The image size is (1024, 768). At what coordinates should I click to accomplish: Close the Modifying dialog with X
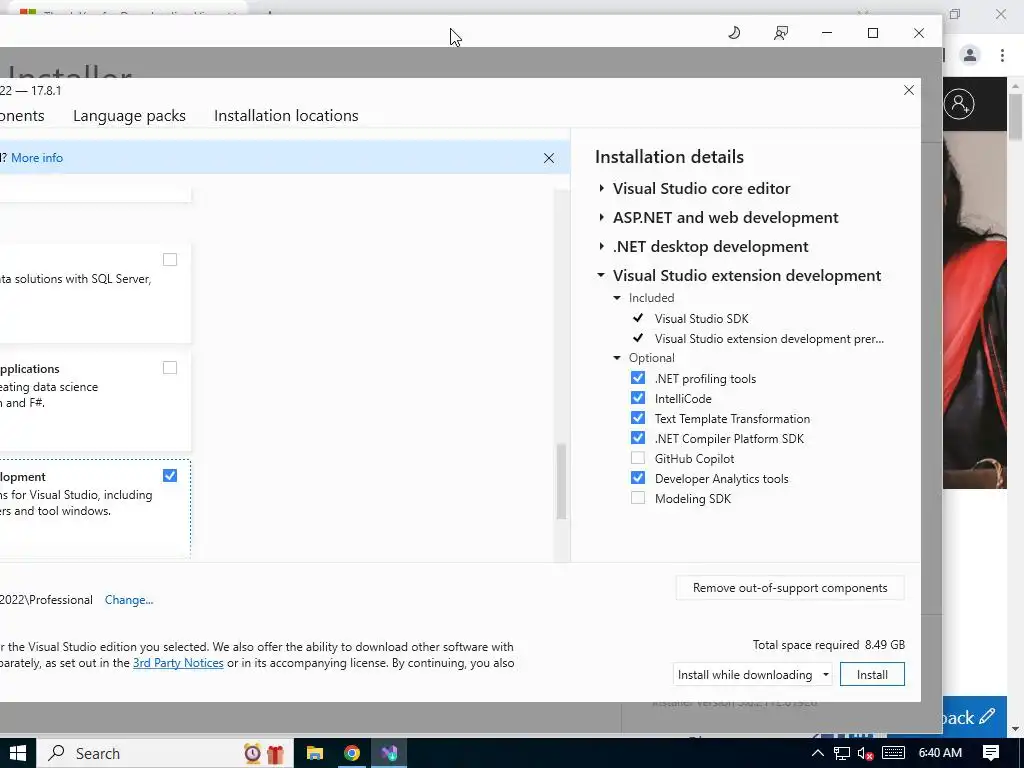(x=908, y=90)
